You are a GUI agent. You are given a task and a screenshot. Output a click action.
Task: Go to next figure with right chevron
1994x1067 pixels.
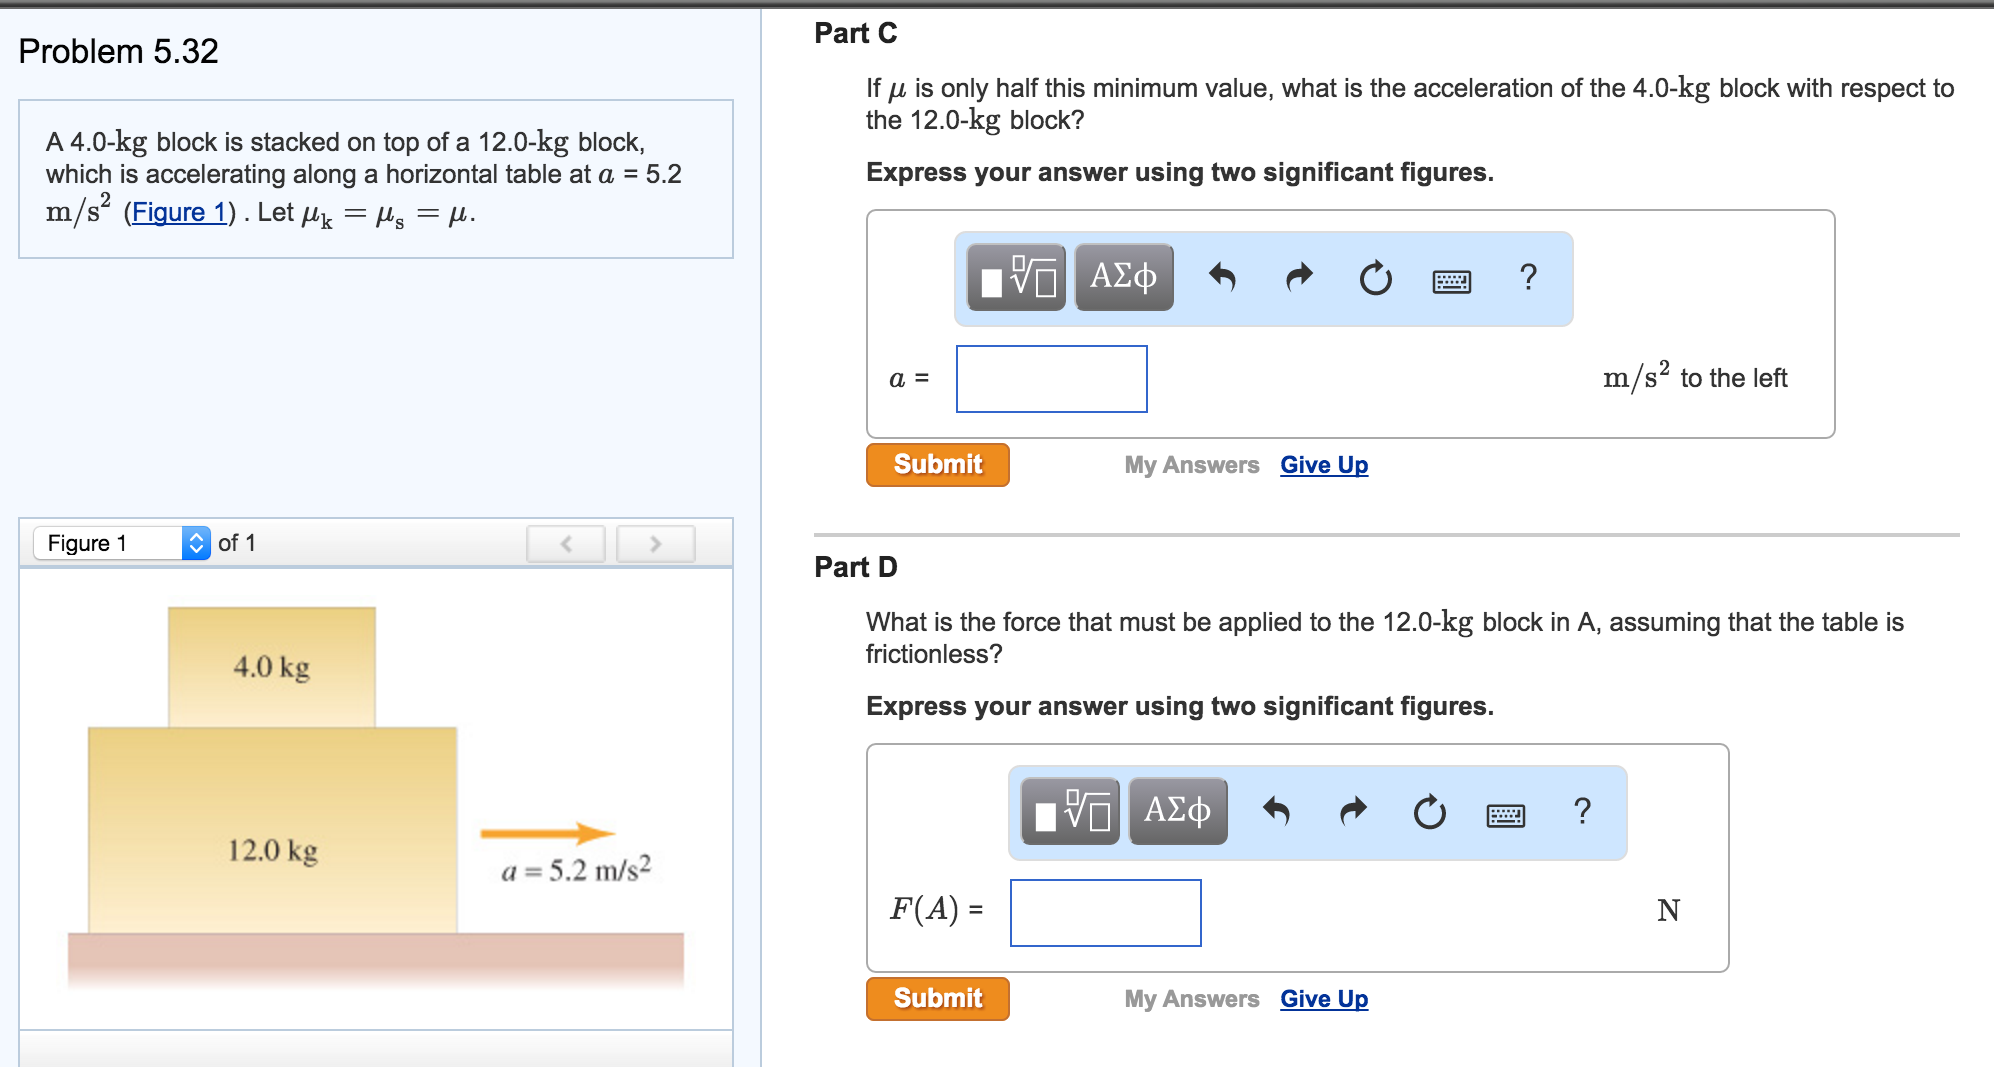655,544
